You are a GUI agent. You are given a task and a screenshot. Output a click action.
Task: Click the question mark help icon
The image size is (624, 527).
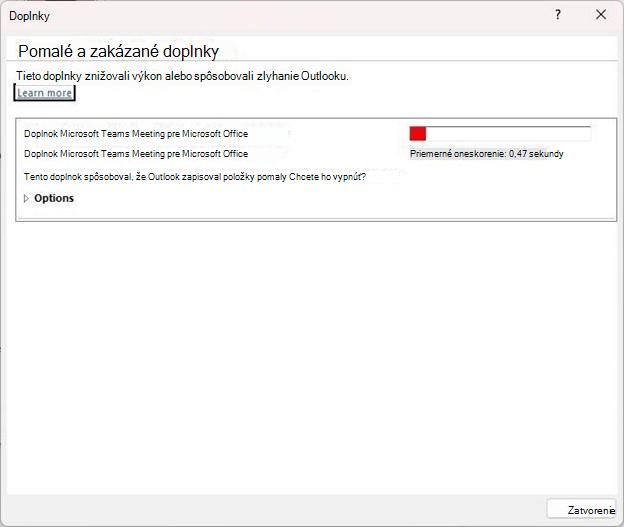[558, 15]
